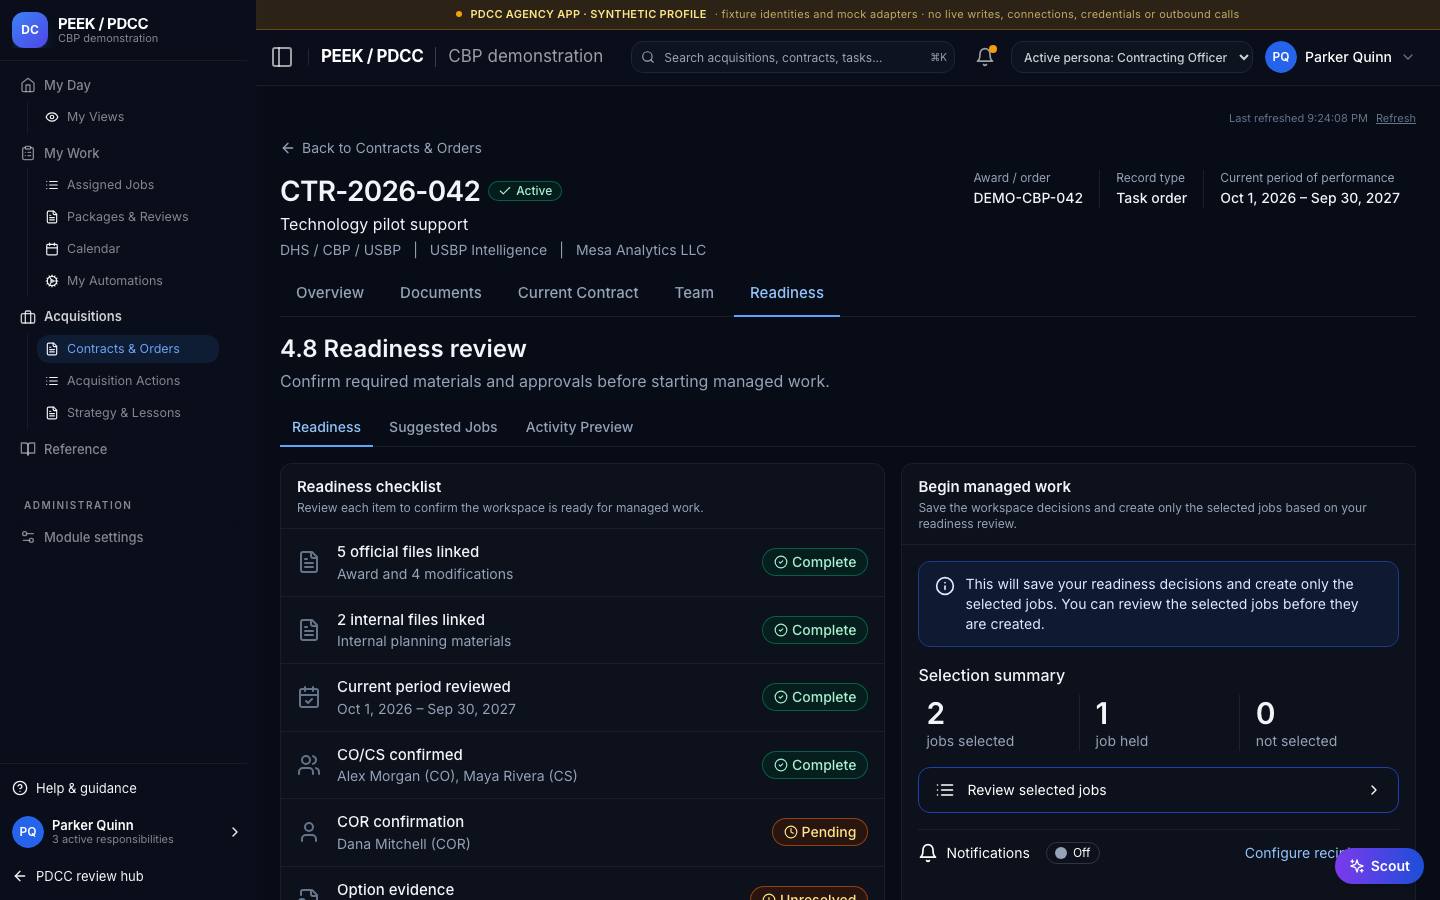Click the back arrow beside Contracts & Orders
Image resolution: width=1440 pixels, height=900 pixels.
(288, 148)
